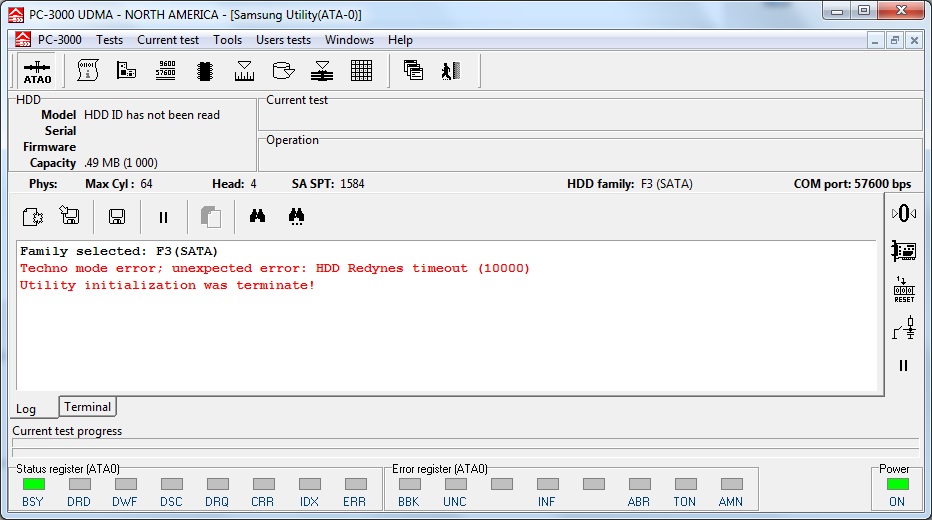
Task: Click the red Techno mode error line
Action: pos(275,268)
